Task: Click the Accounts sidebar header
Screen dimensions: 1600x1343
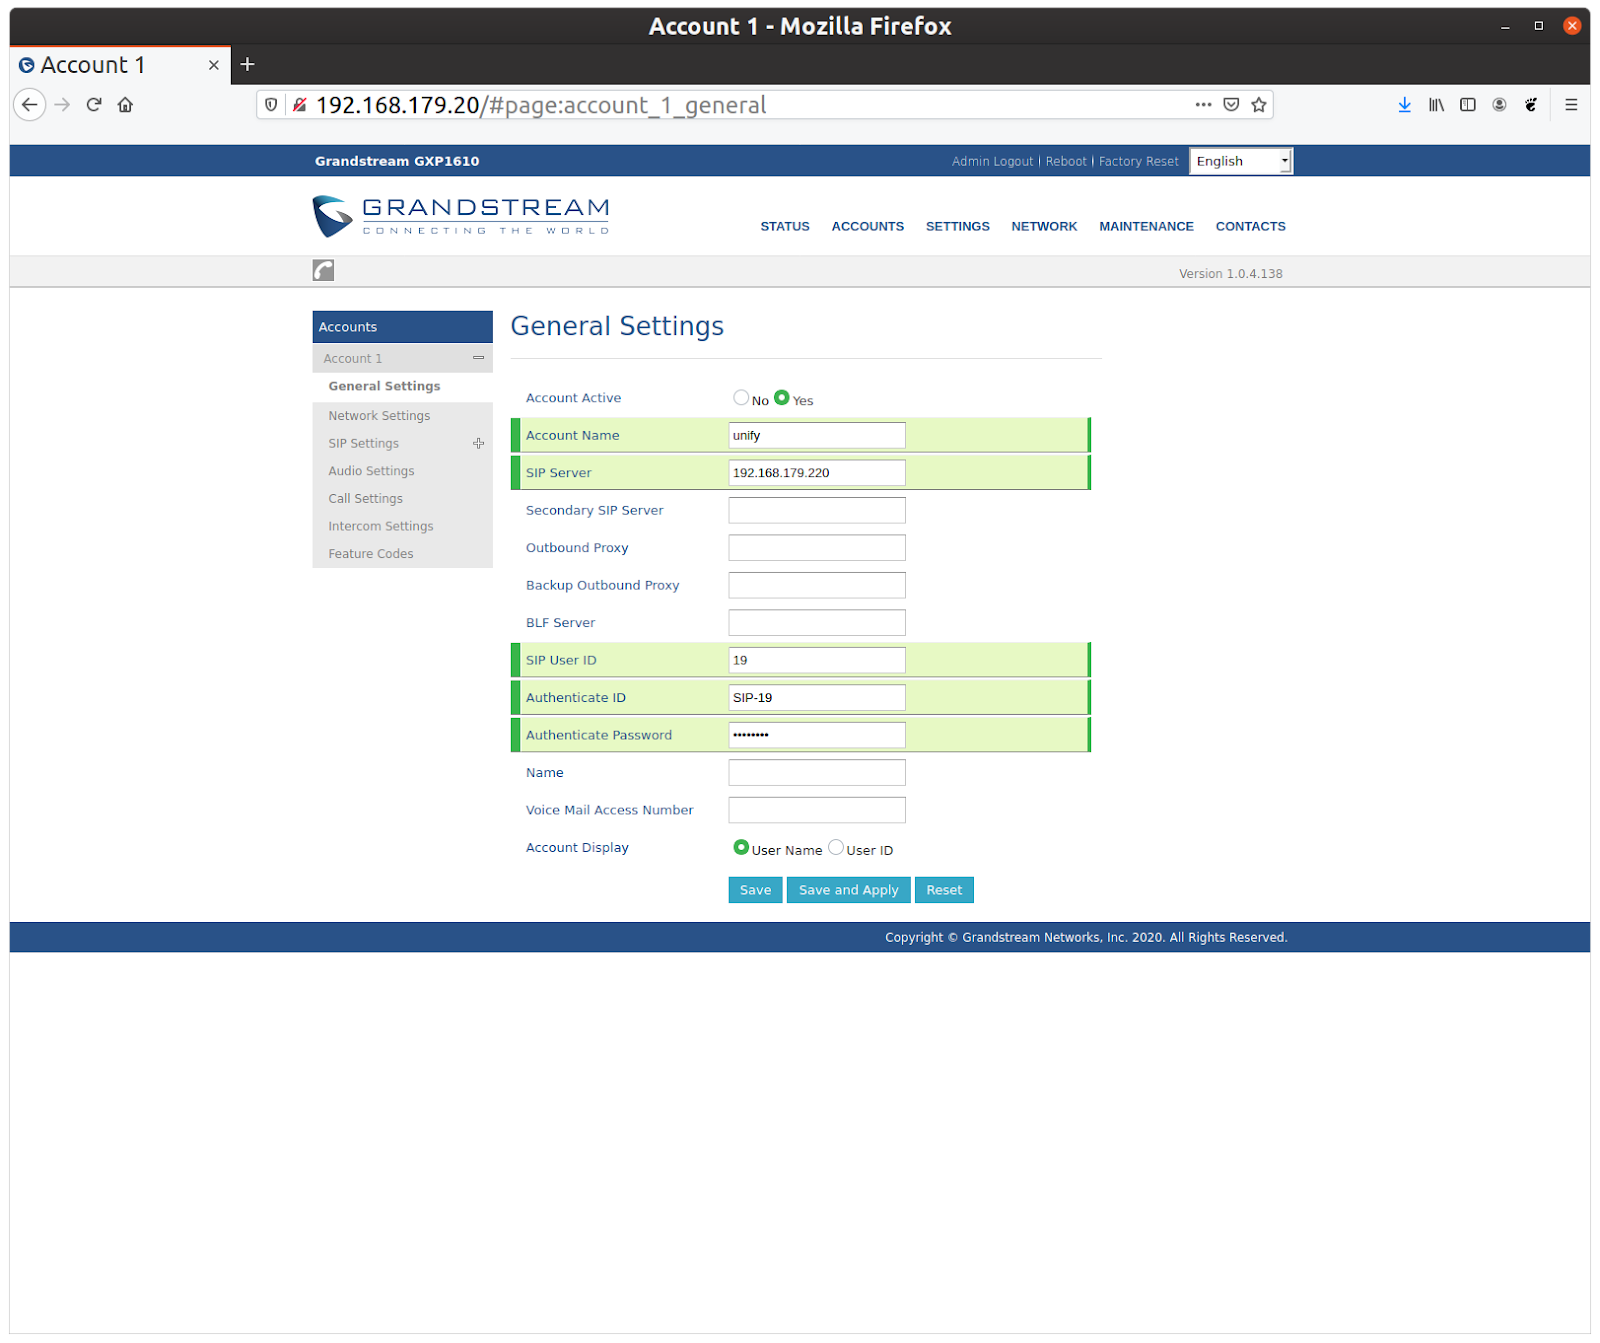Action: click(402, 327)
